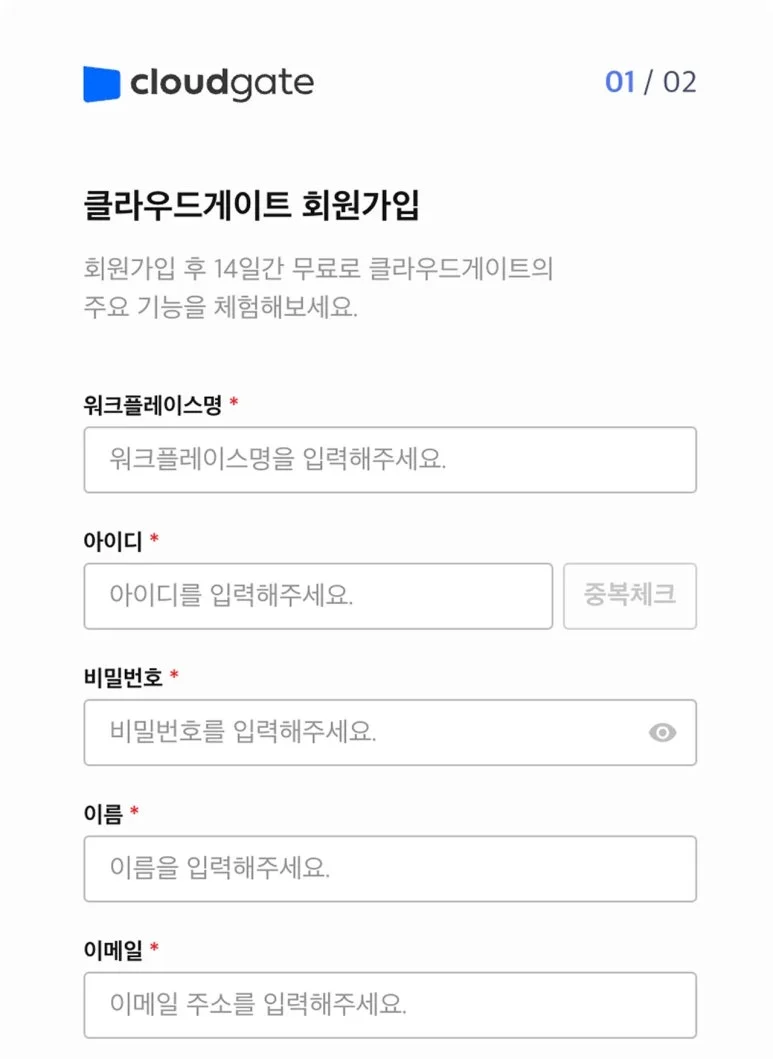Click the required asterisk beside 워크플레이스명
Viewport: 773px width, 1059px height.
tap(232, 400)
